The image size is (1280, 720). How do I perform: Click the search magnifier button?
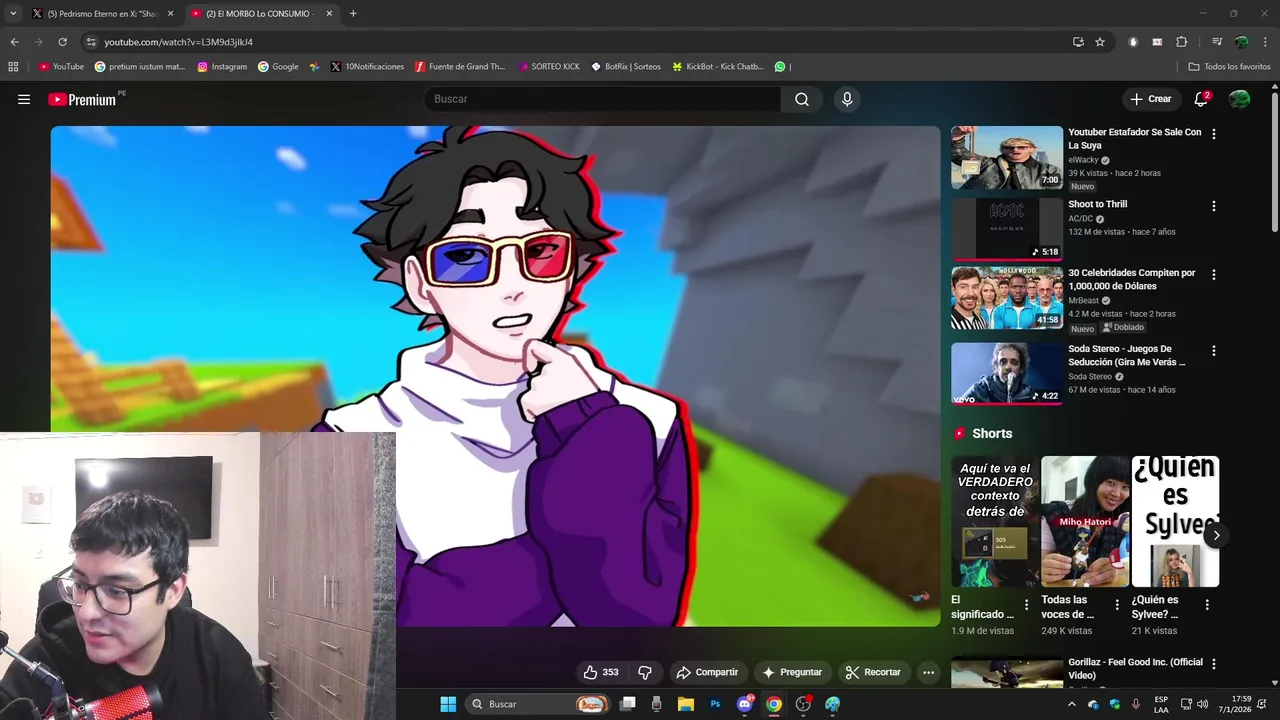tap(802, 99)
